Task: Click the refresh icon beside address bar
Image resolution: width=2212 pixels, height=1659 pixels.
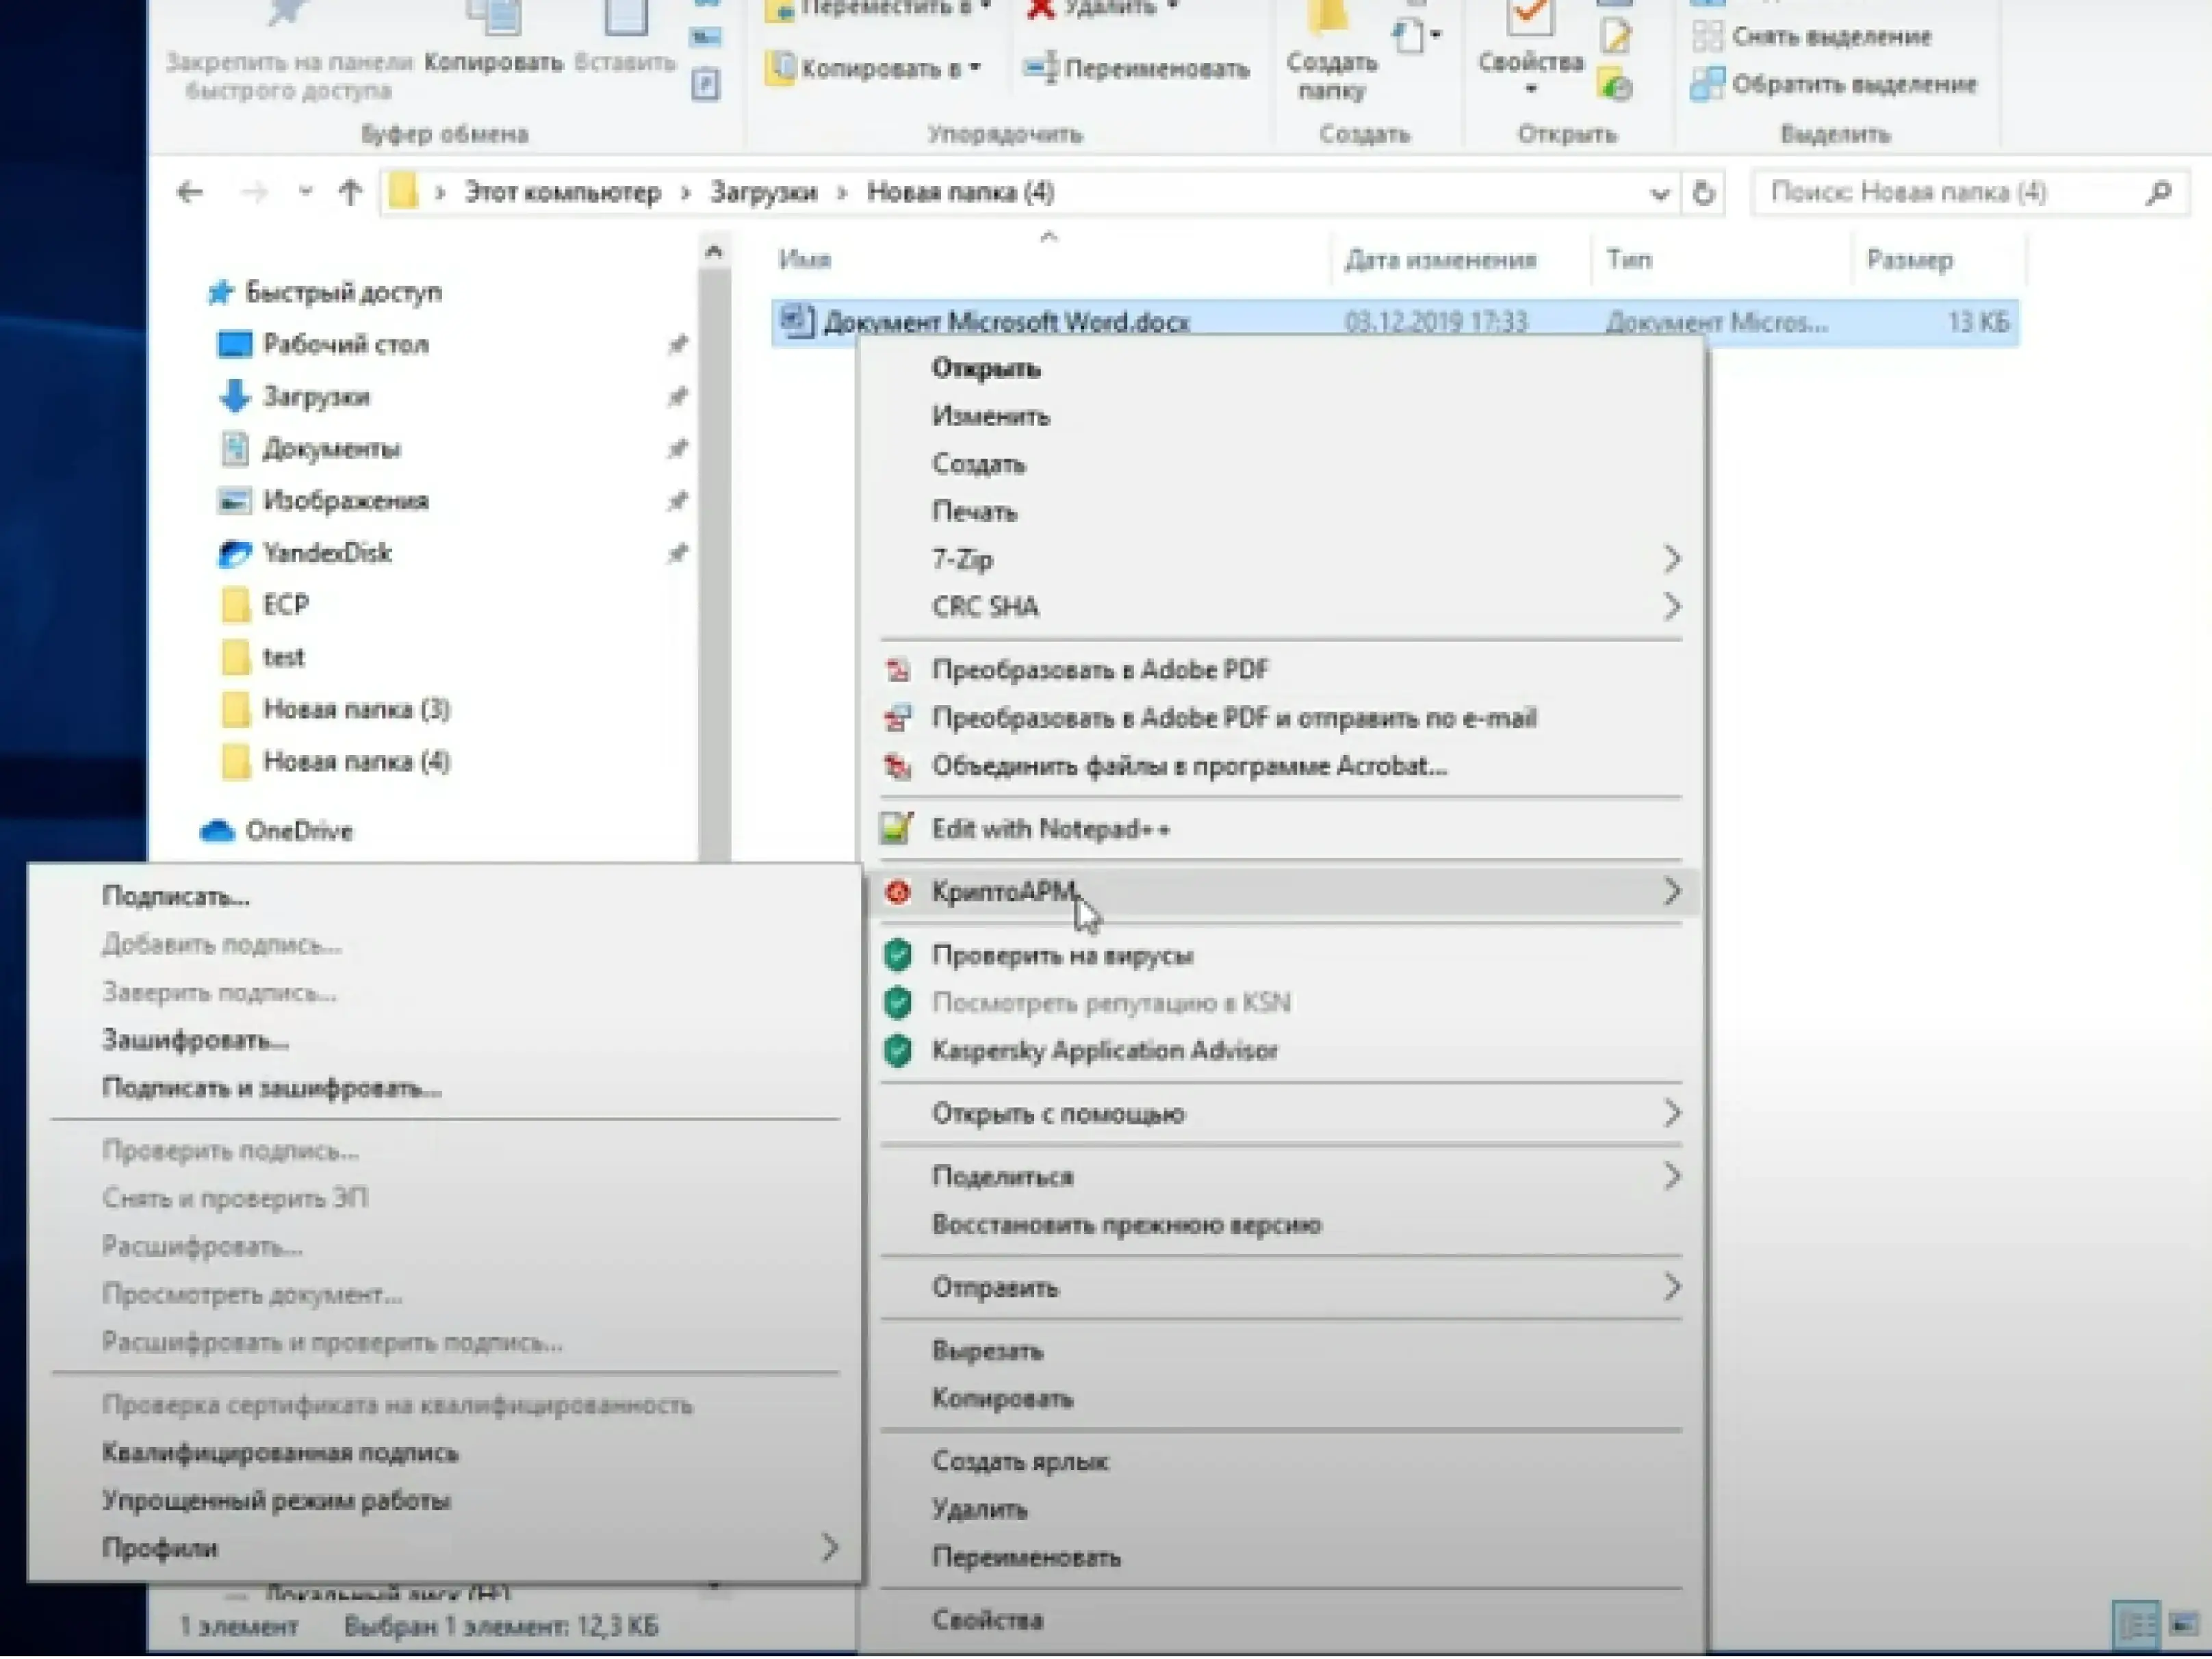Action: (1704, 192)
